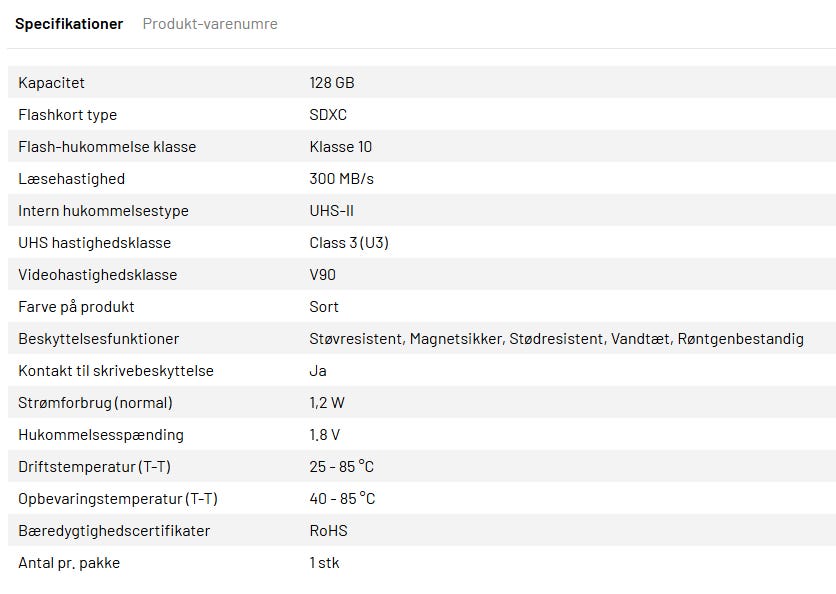Click the Kontakt til skrivebeskyttelse label

point(116,371)
